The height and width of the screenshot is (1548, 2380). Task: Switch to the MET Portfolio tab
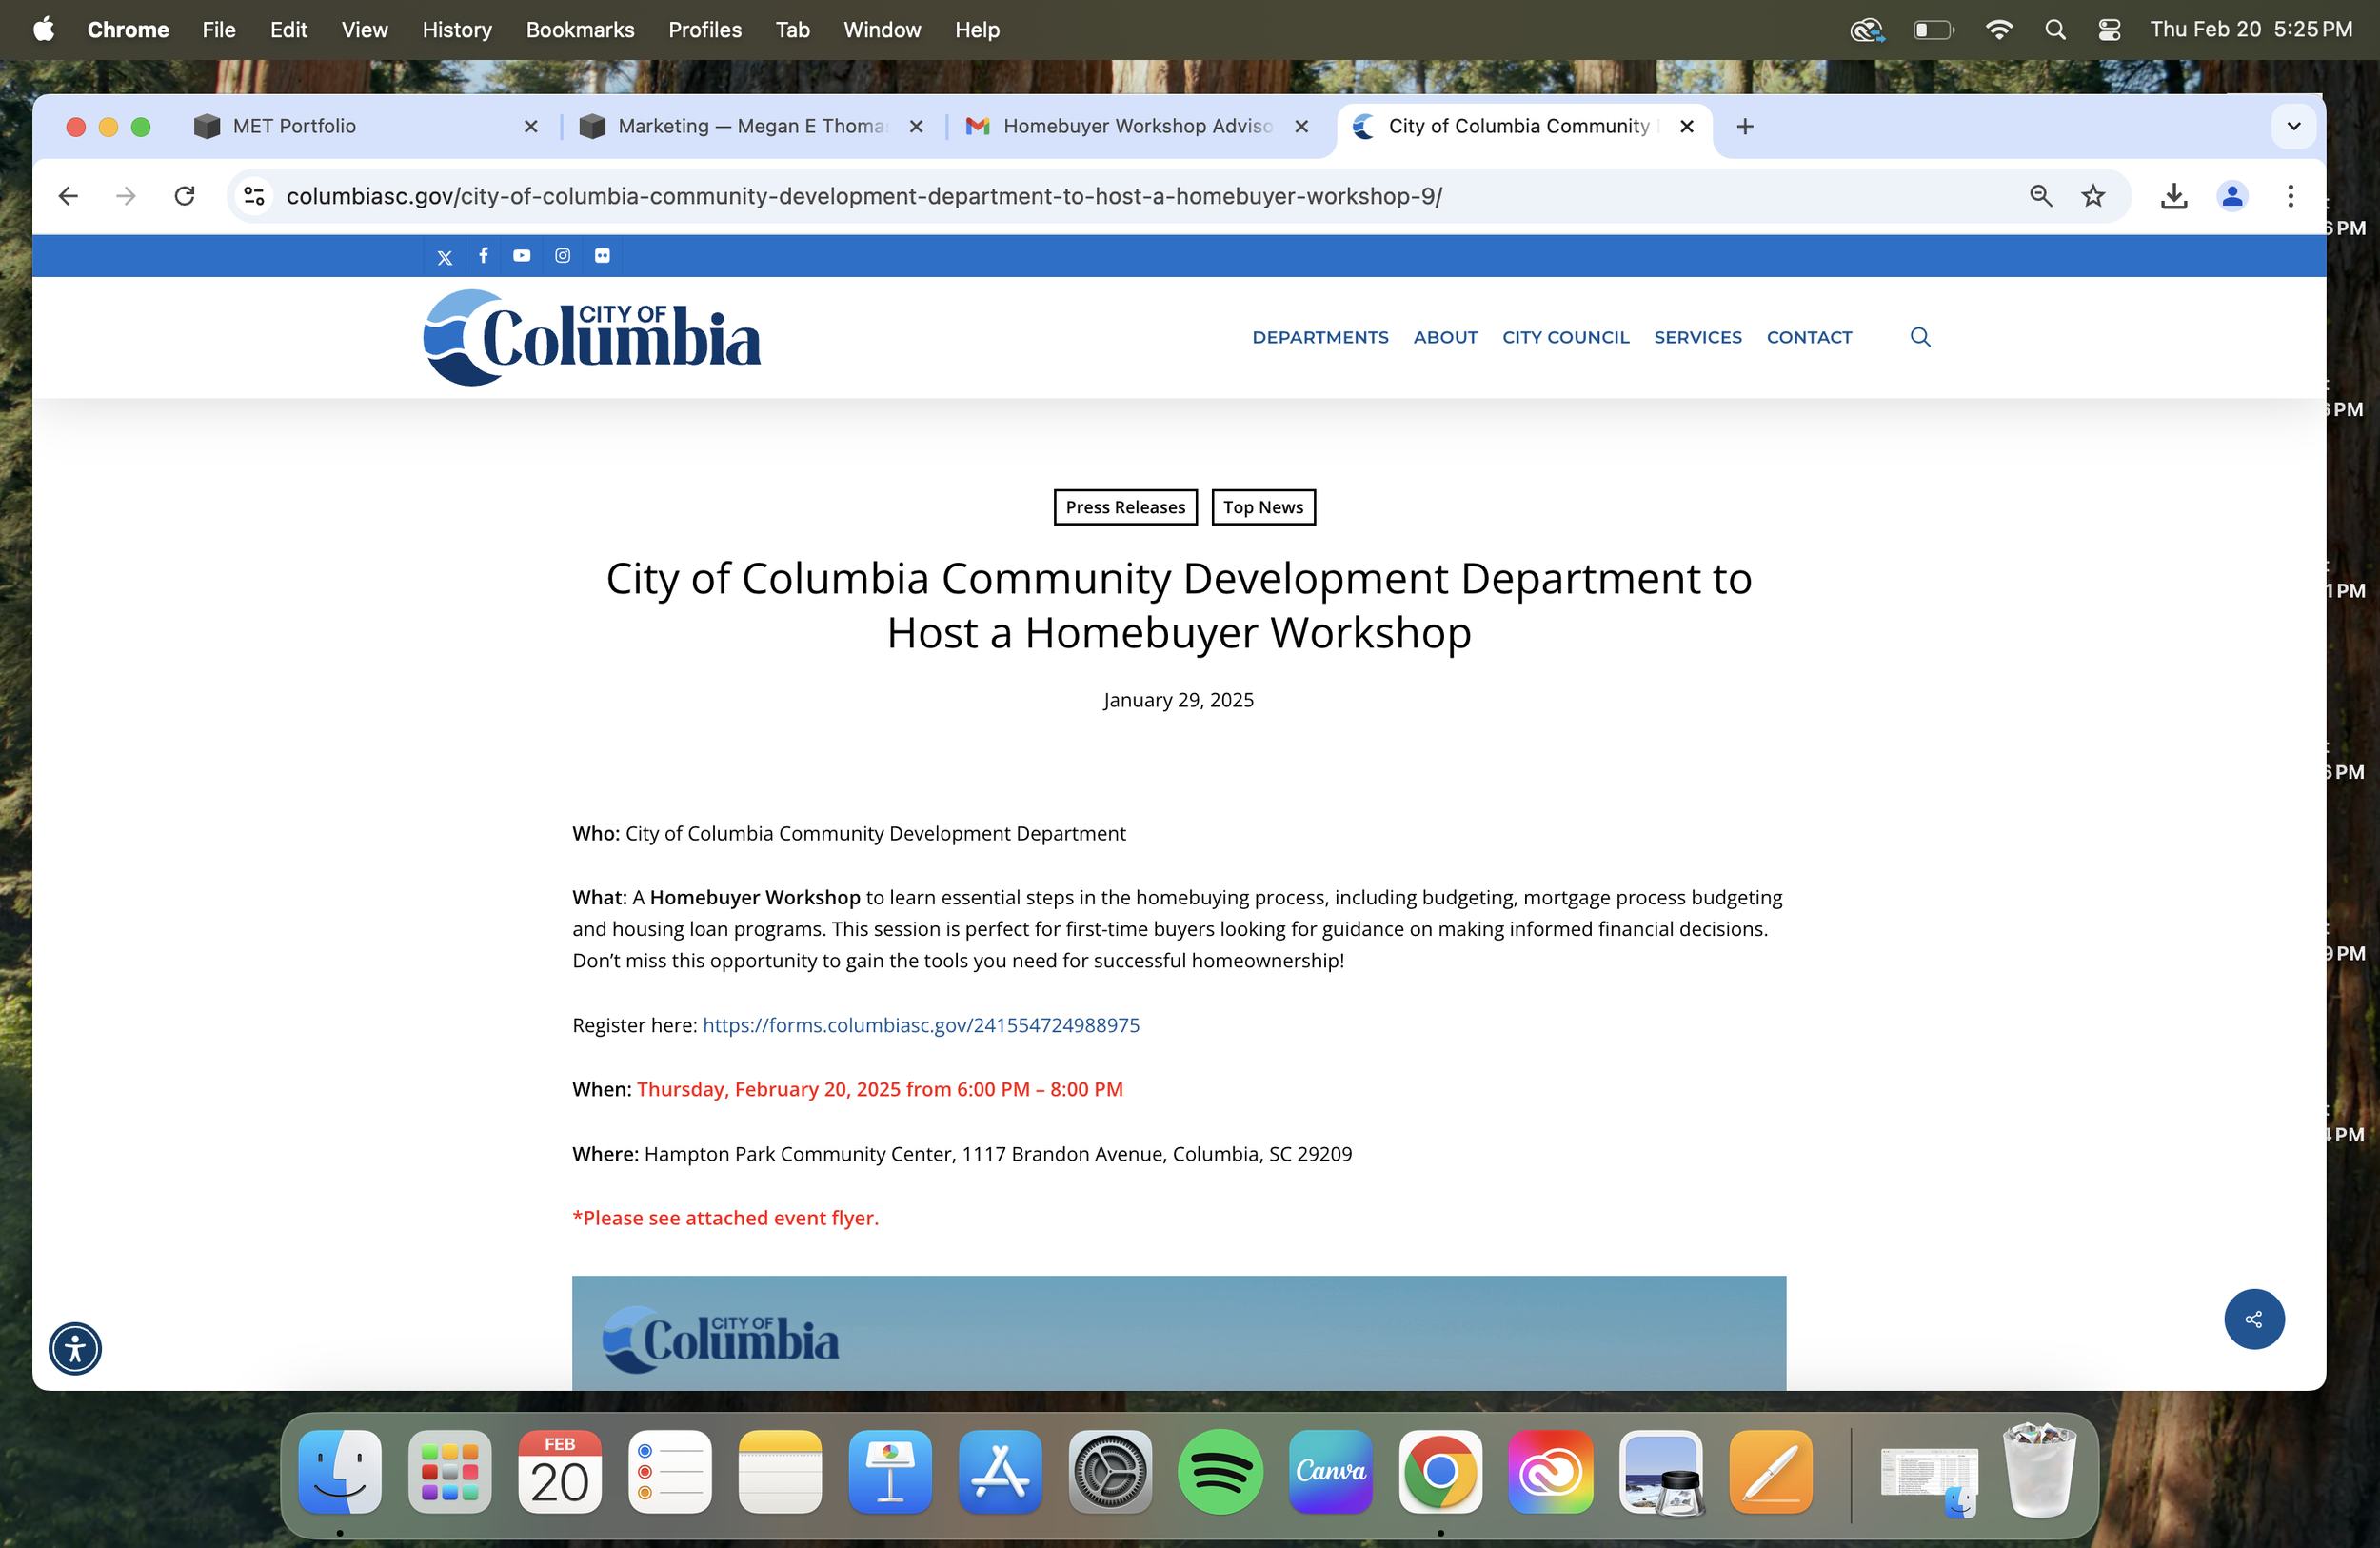(x=294, y=126)
